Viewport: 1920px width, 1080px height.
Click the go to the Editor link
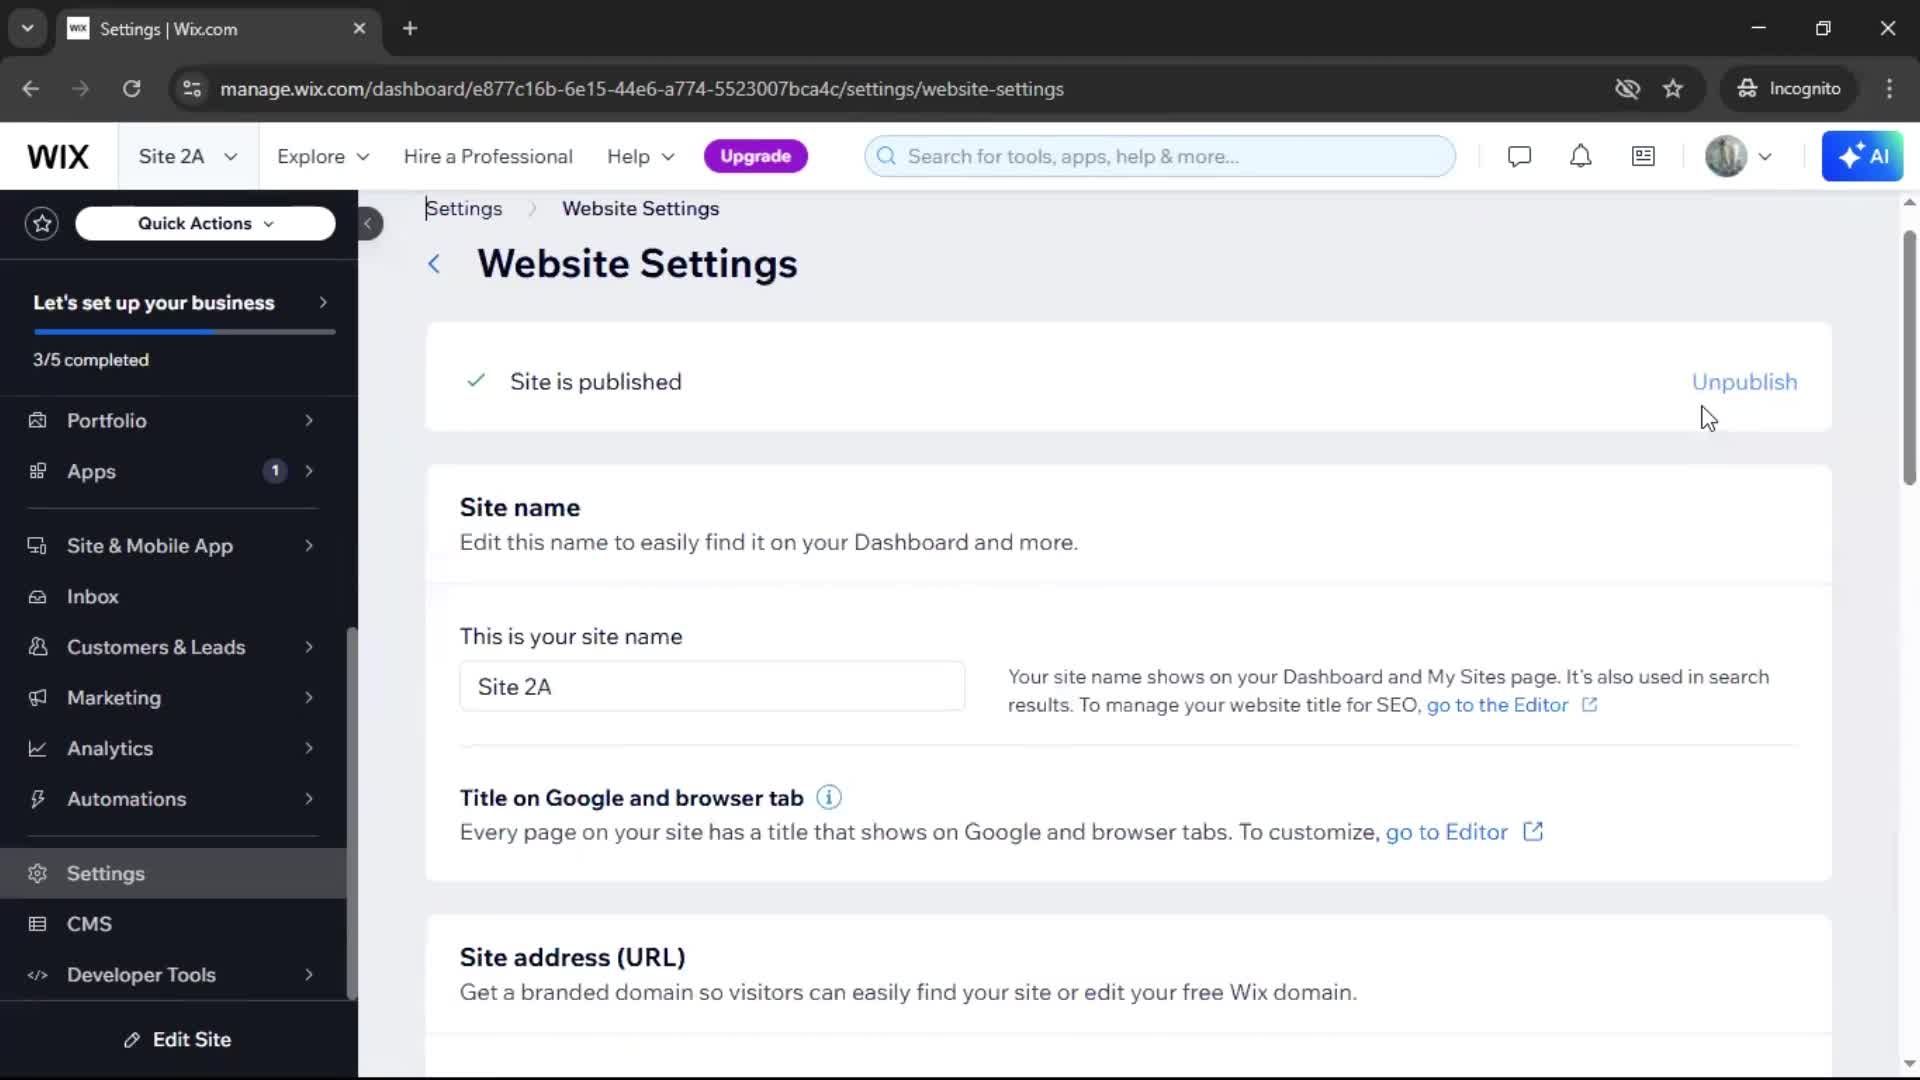tap(1497, 705)
